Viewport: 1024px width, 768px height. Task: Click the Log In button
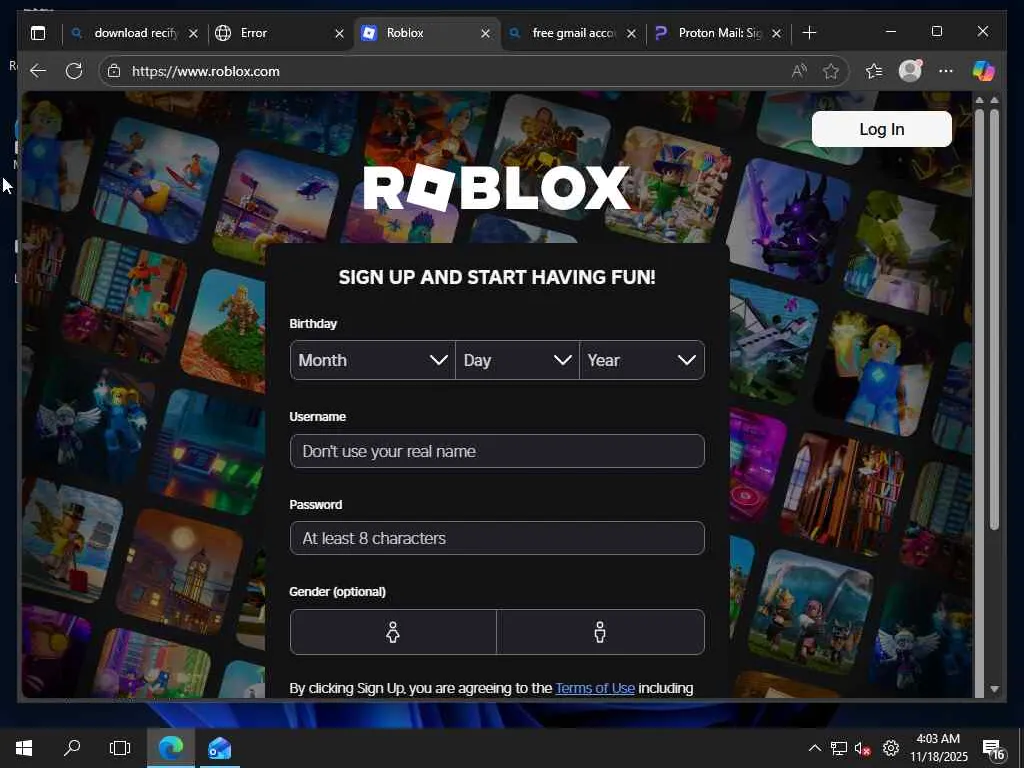882,129
